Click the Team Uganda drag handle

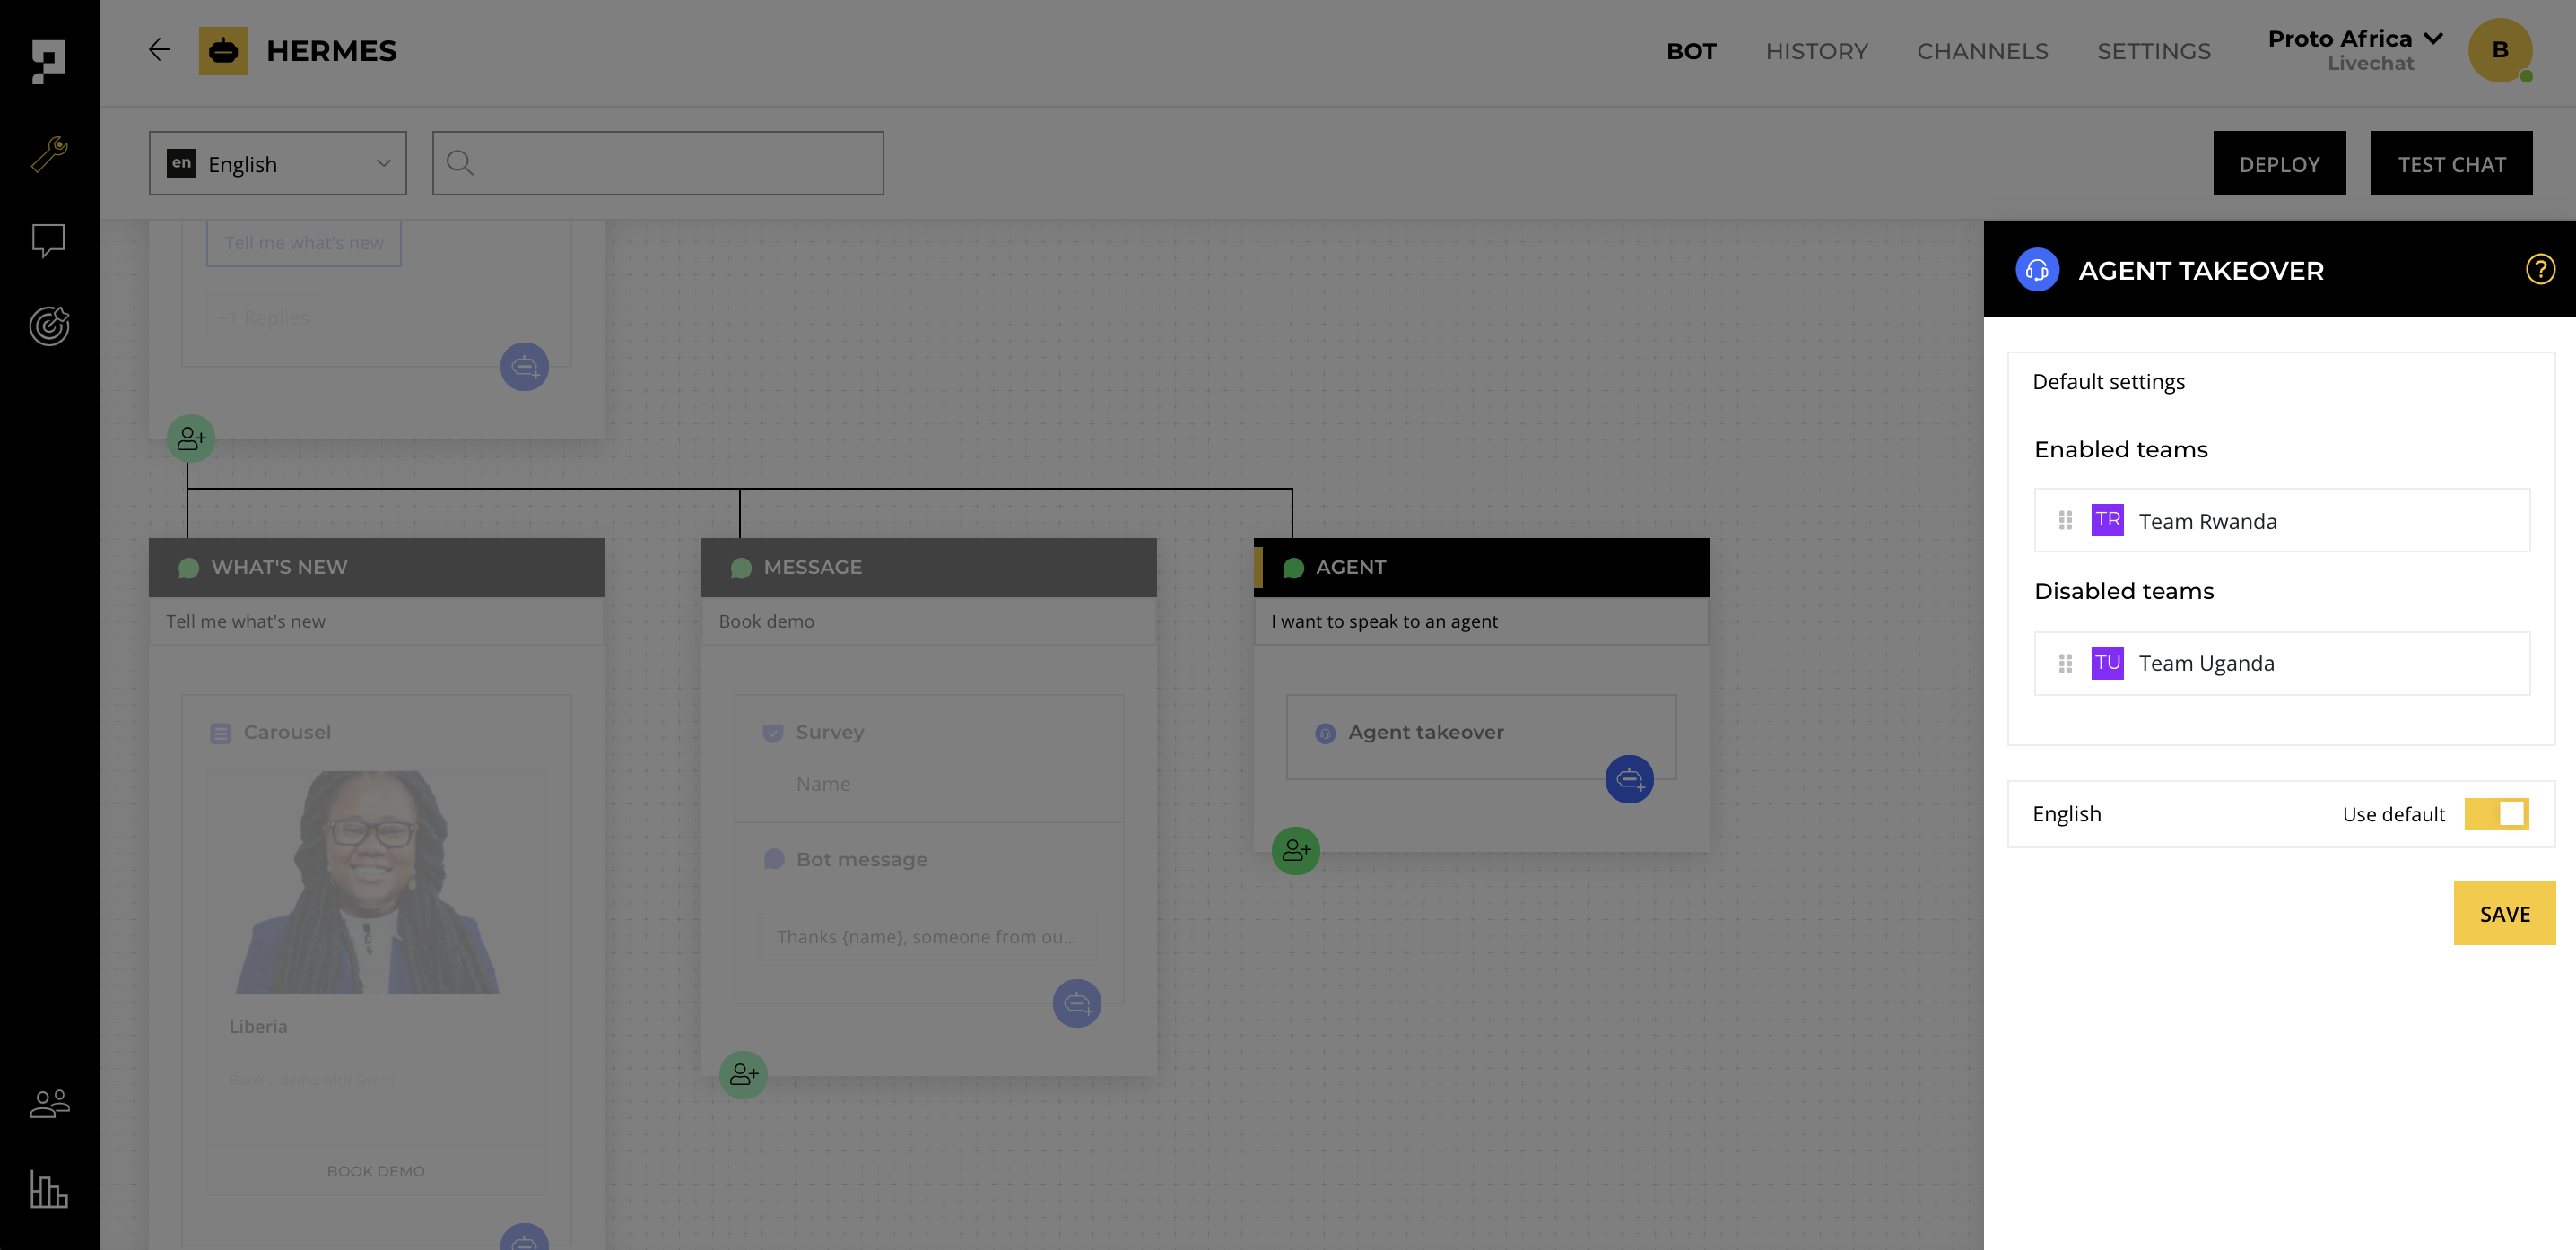tap(2065, 663)
